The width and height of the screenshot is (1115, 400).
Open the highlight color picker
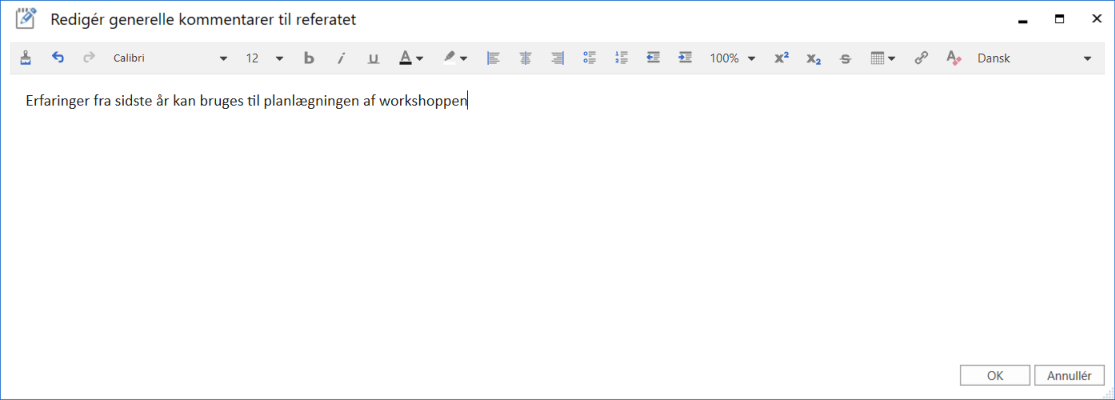(456, 58)
